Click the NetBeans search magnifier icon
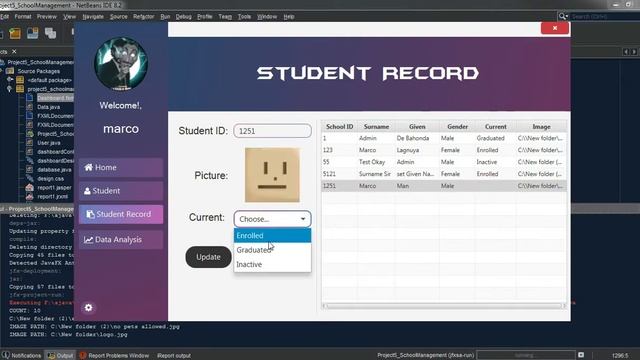Viewport: 640px width, 360px height. [x=563, y=16]
